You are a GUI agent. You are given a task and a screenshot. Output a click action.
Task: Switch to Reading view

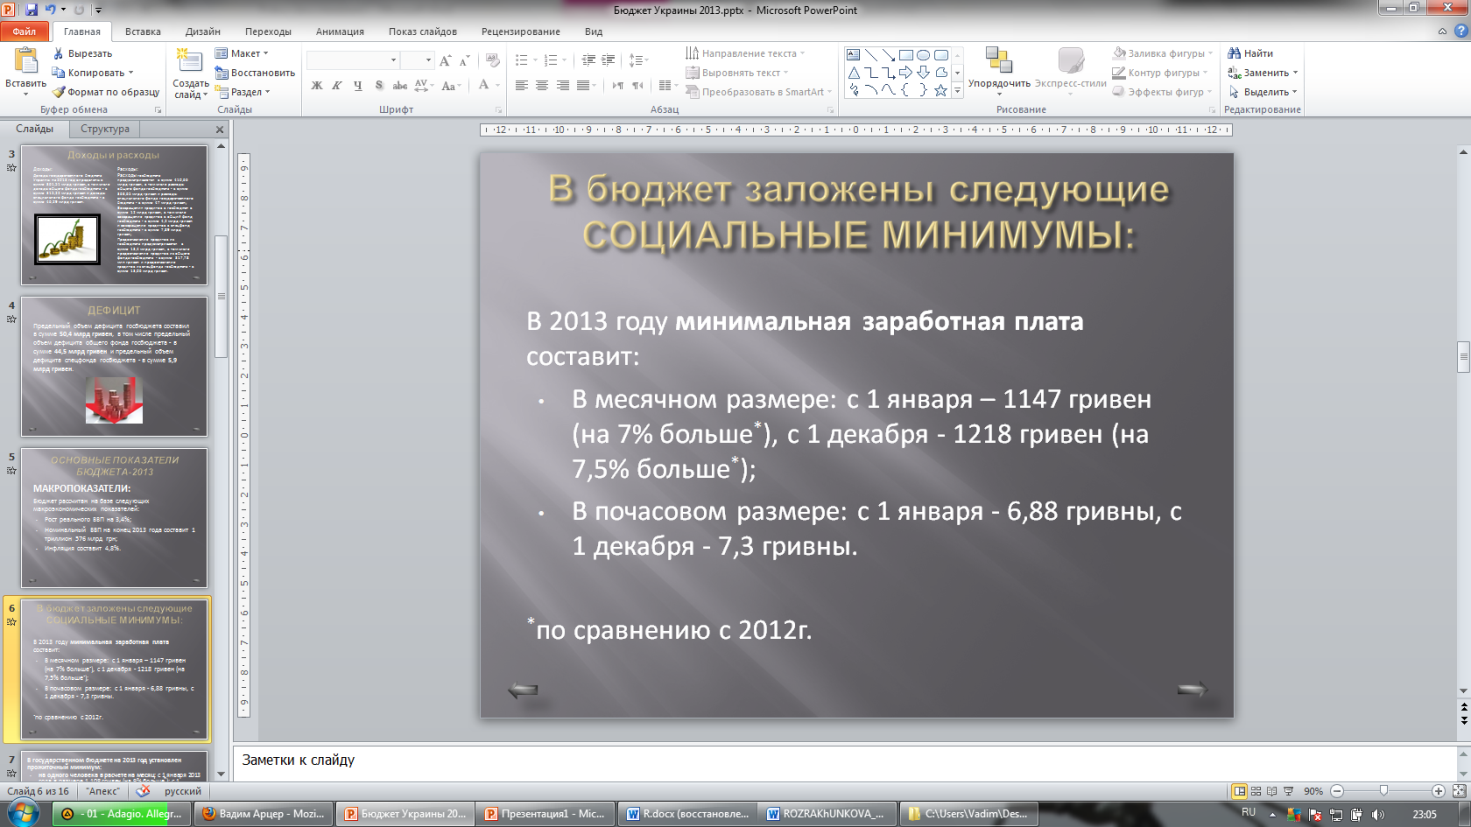tap(1272, 791)
